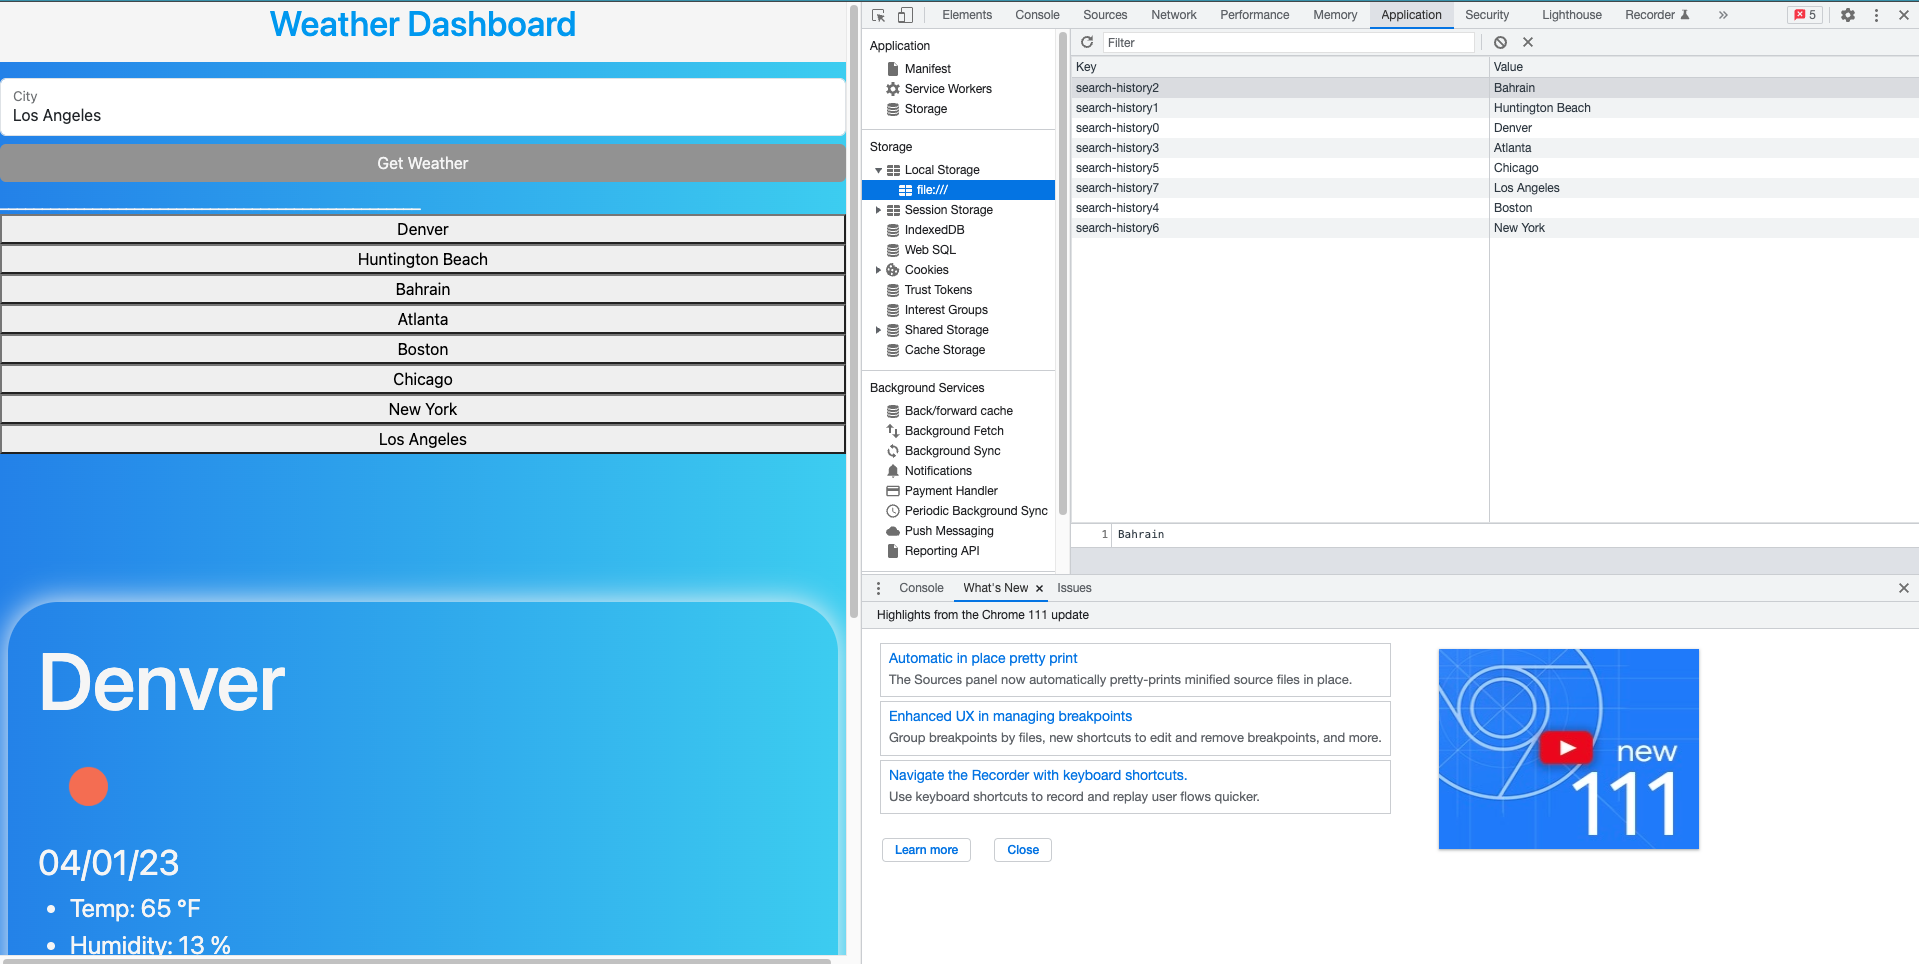Click the New York history button
This screenshot has width=1919, height=964.
tap(423, 409)
